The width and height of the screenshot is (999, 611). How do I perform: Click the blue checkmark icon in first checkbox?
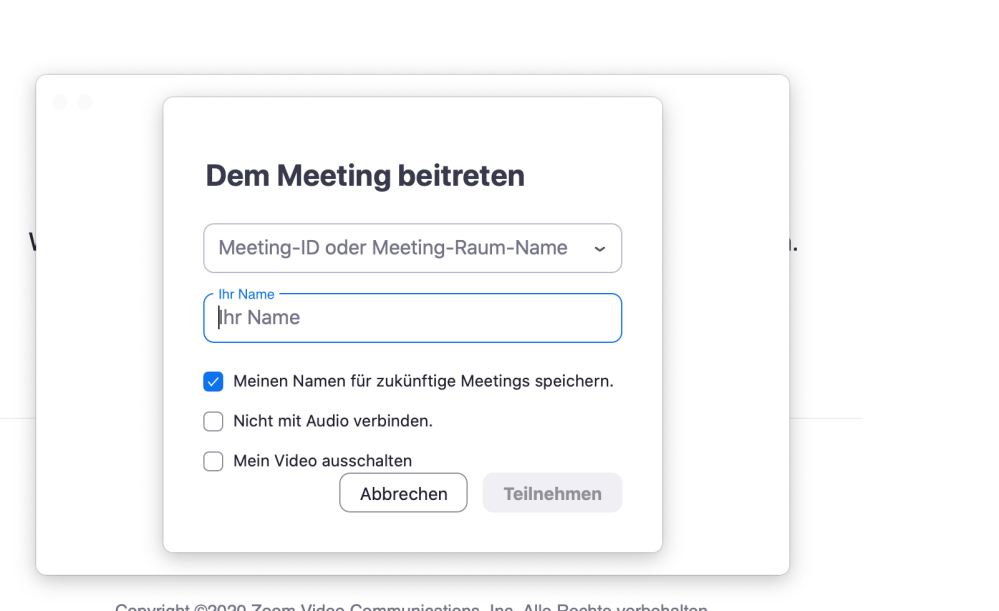213,381
